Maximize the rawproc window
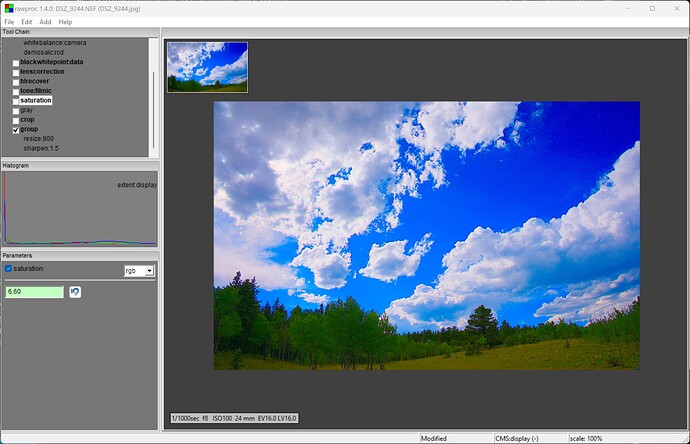The image size is (690, 444). [653, 8]
